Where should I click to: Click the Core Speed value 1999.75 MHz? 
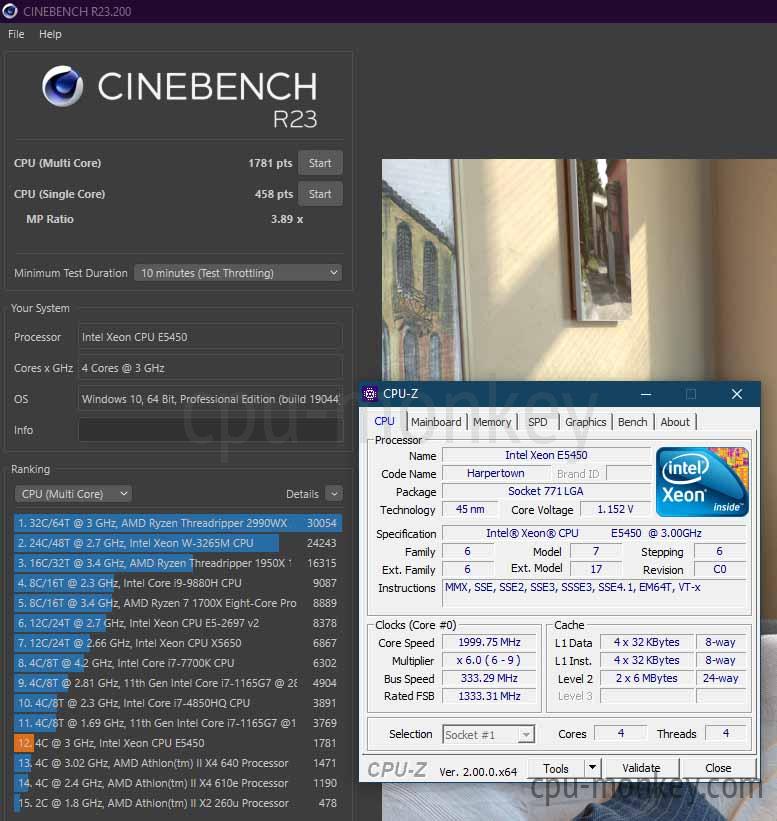(x=489, y=642)
